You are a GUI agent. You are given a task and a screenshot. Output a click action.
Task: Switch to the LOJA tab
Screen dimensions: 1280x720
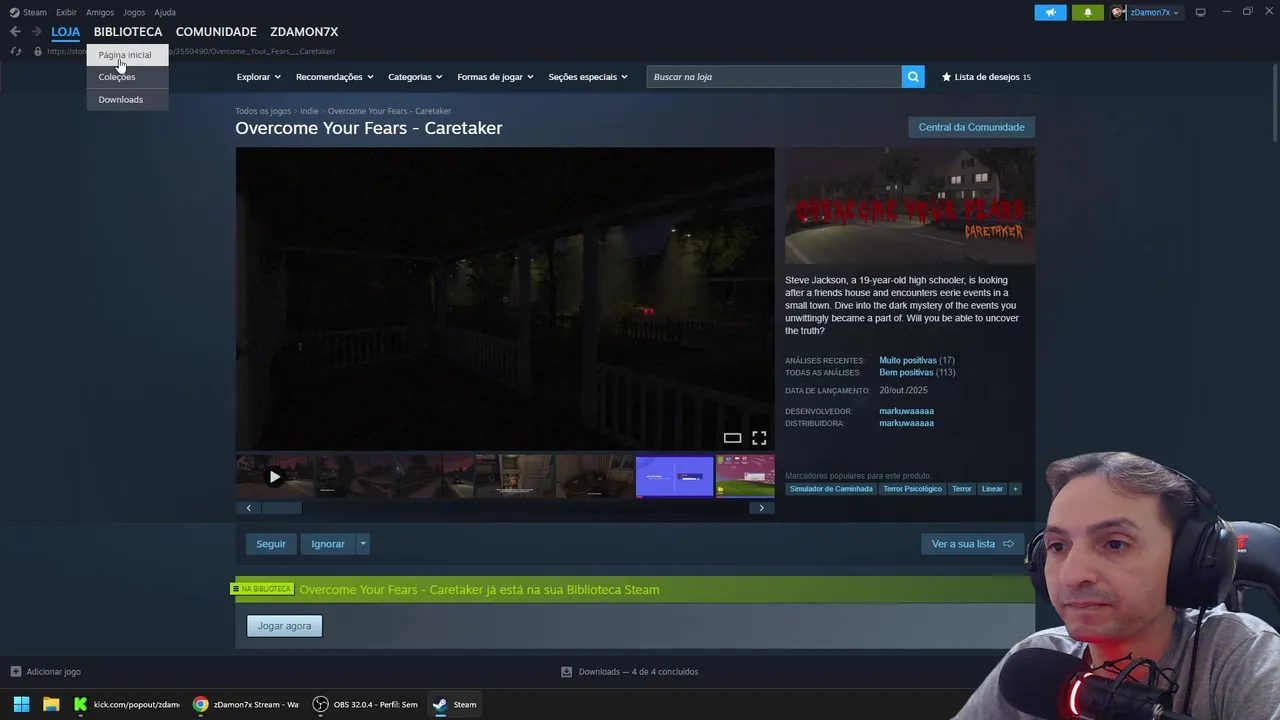65,32
